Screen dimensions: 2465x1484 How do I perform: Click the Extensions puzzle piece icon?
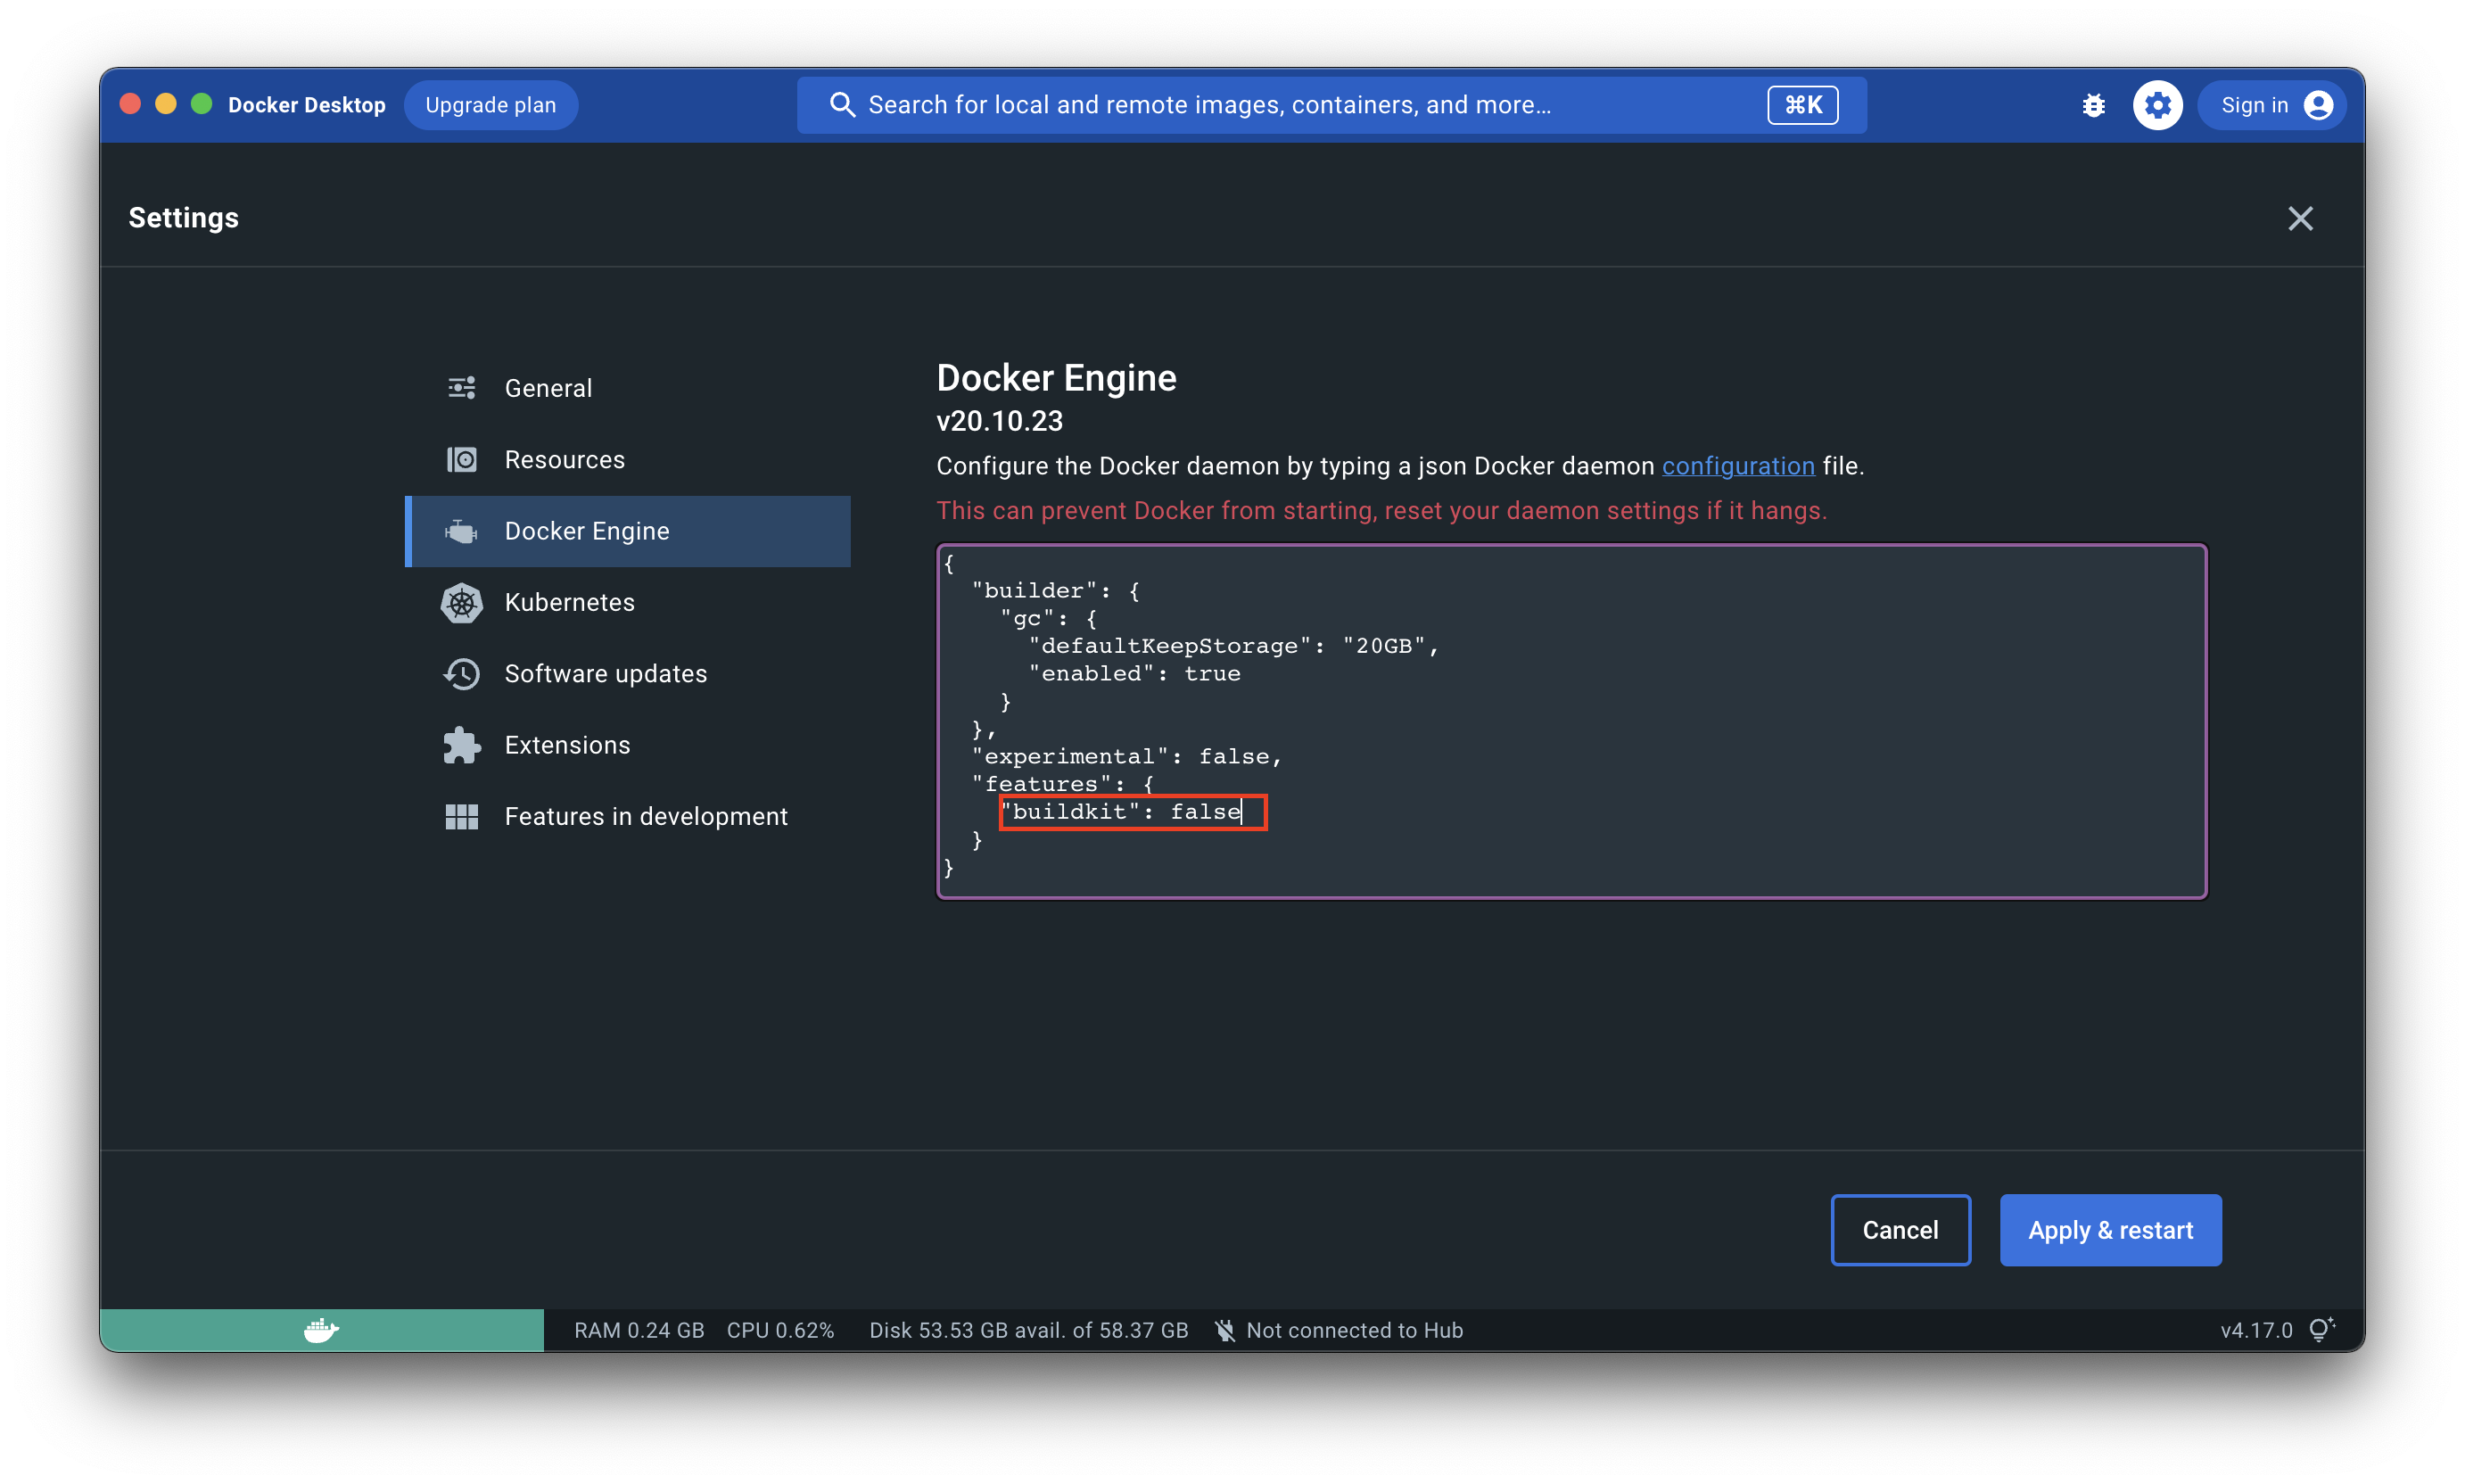click(461, 745)
